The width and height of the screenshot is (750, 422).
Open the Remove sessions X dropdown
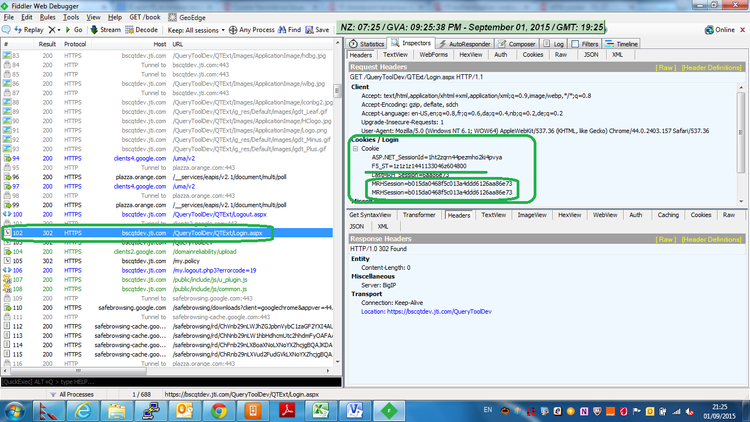coord(54,30)
